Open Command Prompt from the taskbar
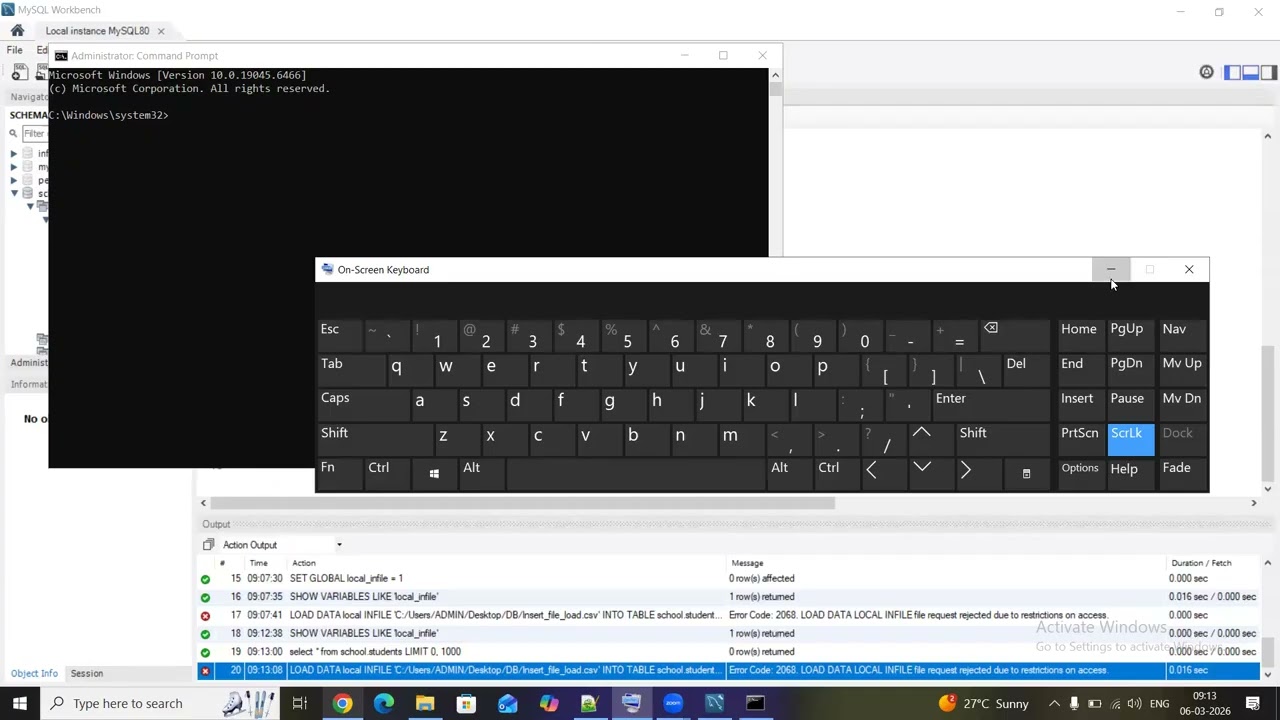This screenshot has width=1280, height=720. [x=755, y=703]
